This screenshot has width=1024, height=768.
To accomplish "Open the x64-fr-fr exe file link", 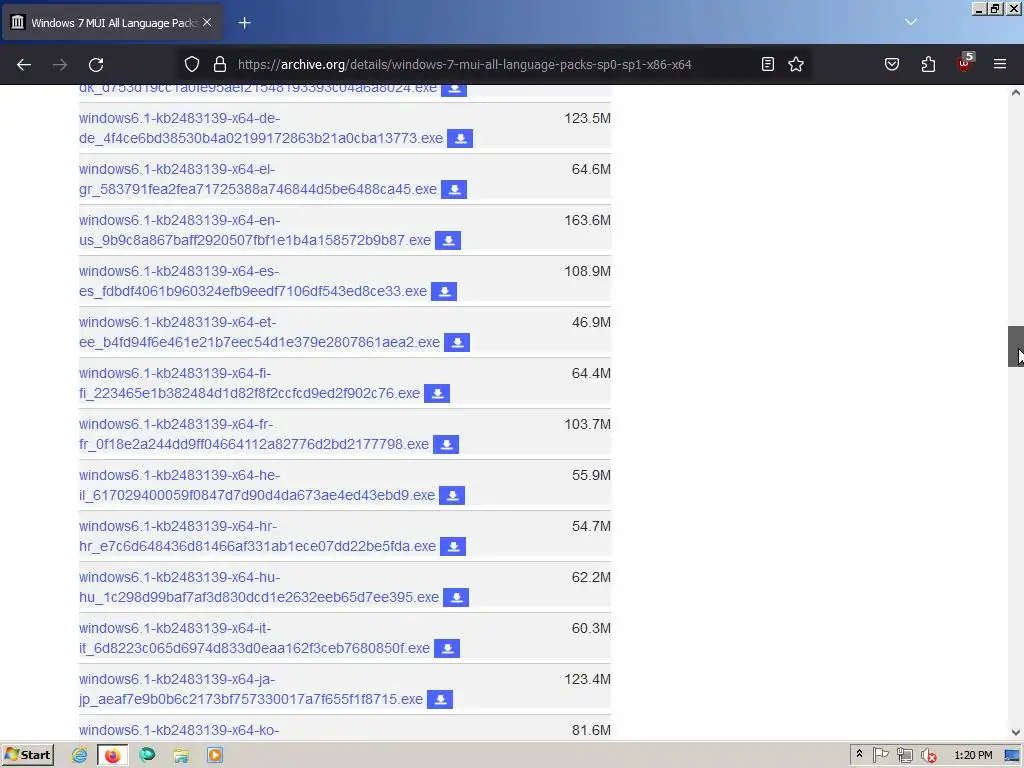I will click(x=254, y=434).
